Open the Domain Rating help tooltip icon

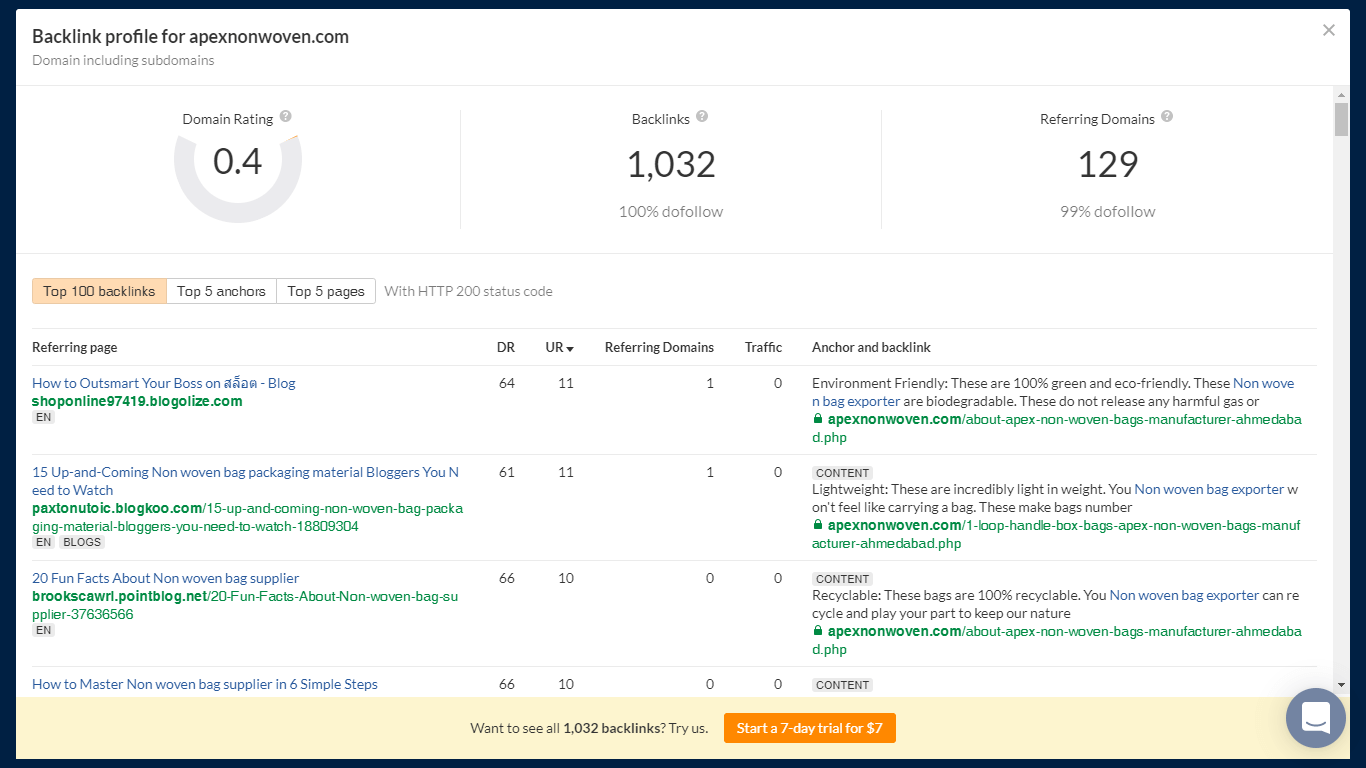tap(286, 117)
